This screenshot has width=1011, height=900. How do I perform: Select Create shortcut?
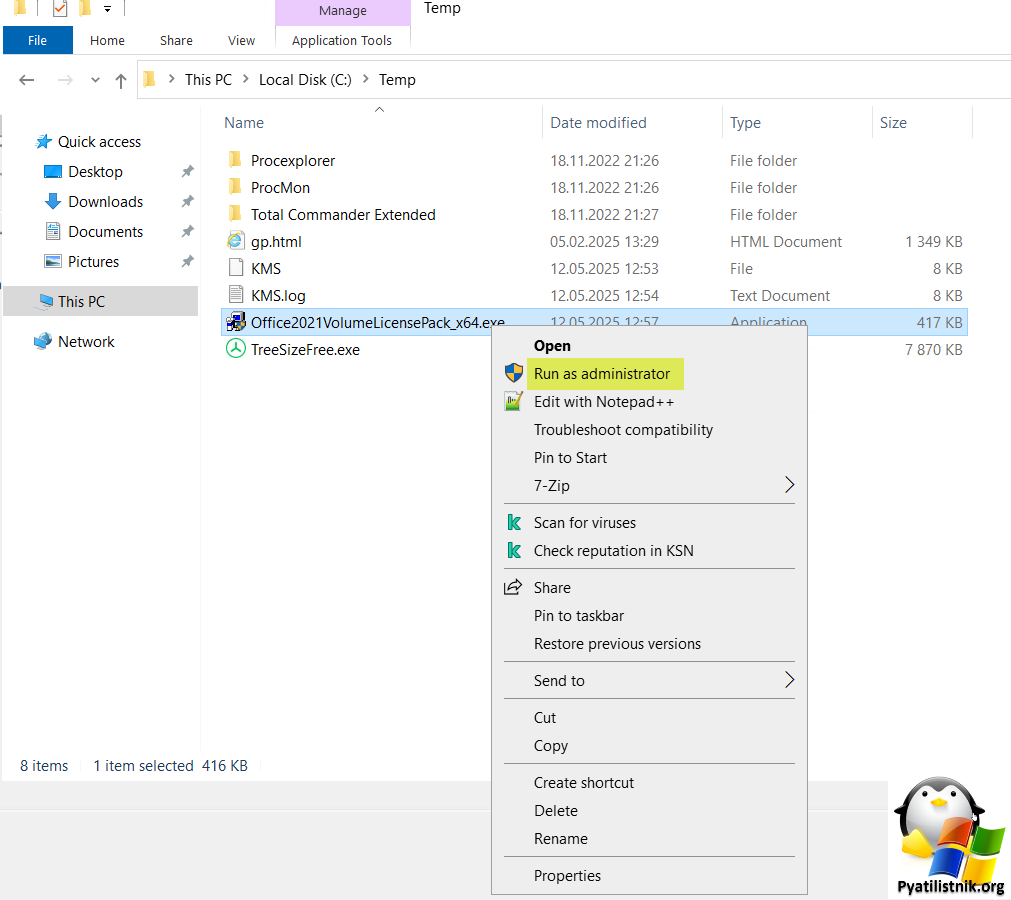[649, 783]
